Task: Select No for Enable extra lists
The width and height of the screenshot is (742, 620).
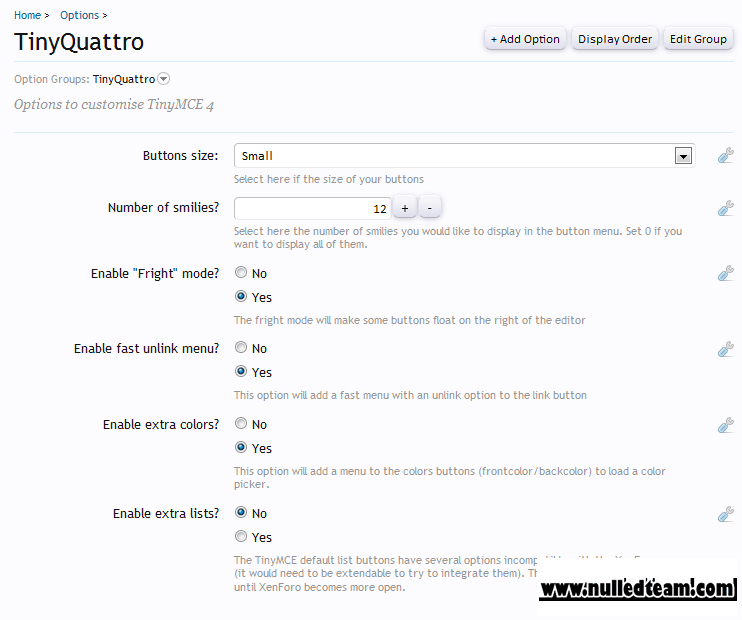Action: 241,512
